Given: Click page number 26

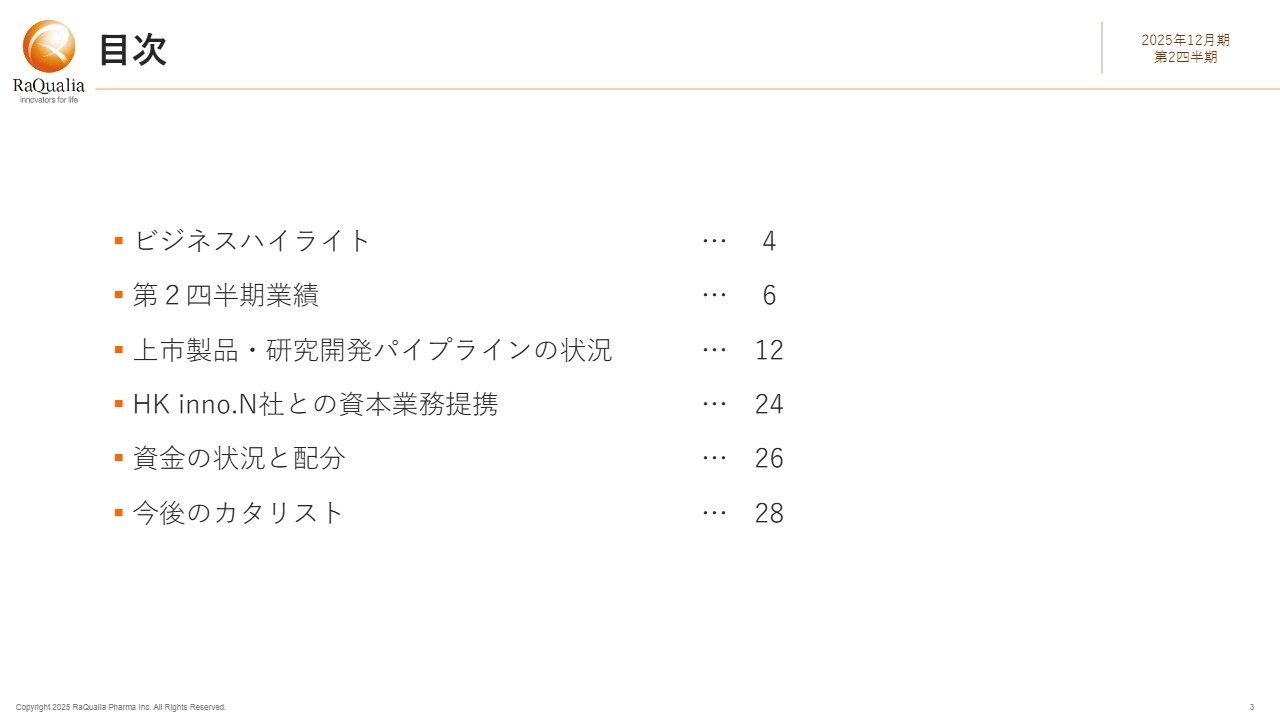Looking at the screenshot, I should pos(769,458).
